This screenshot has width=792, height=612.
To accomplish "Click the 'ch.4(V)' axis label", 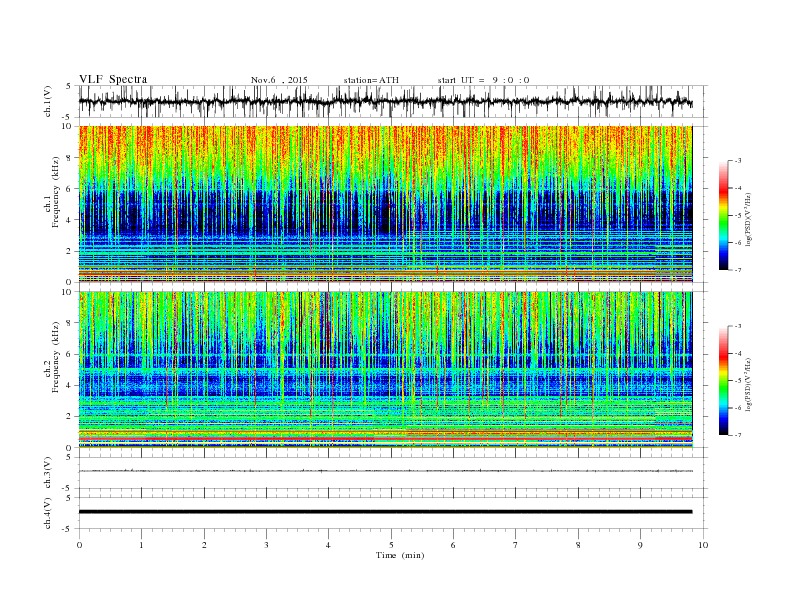I will (x=48, y=513).
